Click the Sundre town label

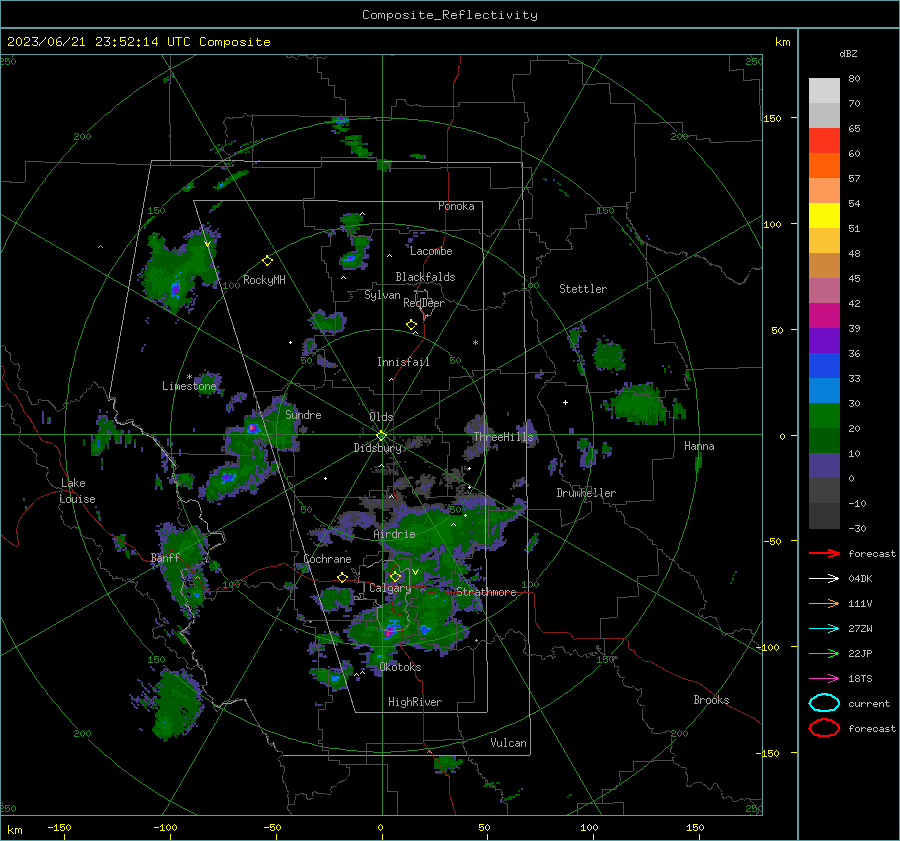pyautogui.click(x=303, y=414)
